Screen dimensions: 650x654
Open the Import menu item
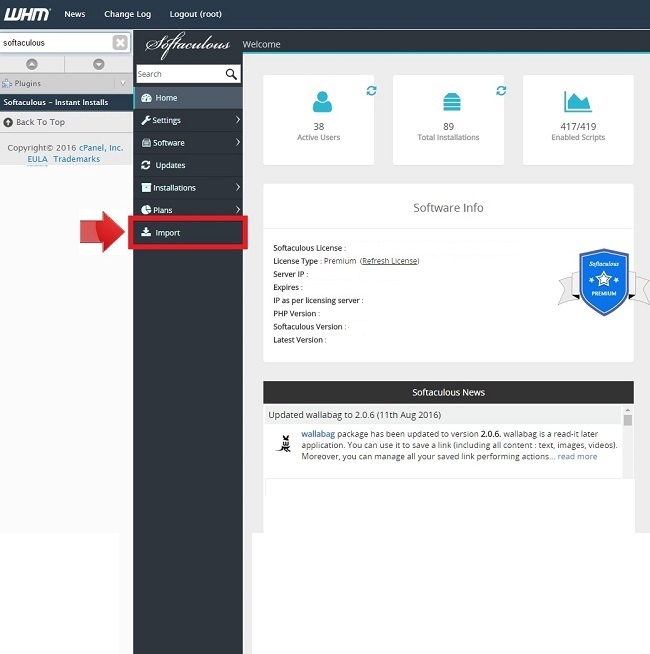coord(188,233)
